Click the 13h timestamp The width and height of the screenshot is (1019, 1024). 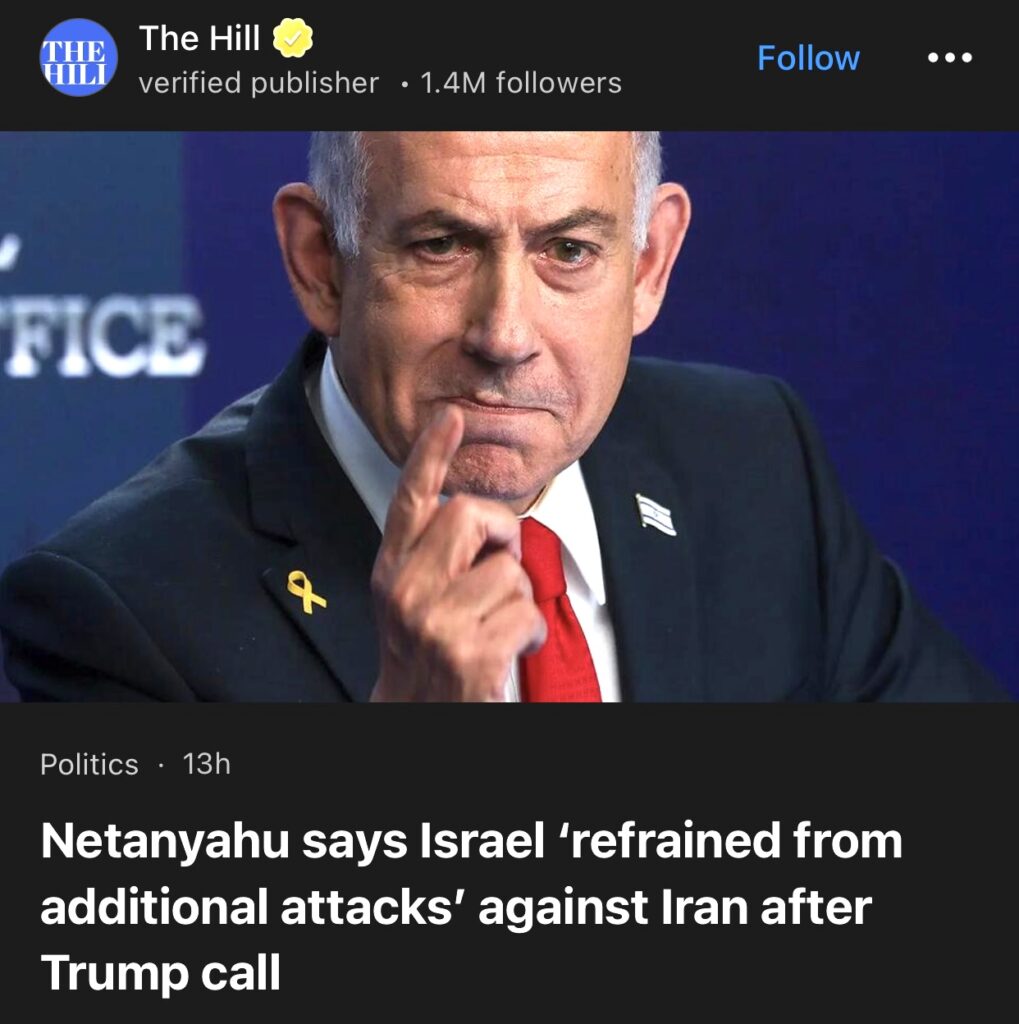206,764
